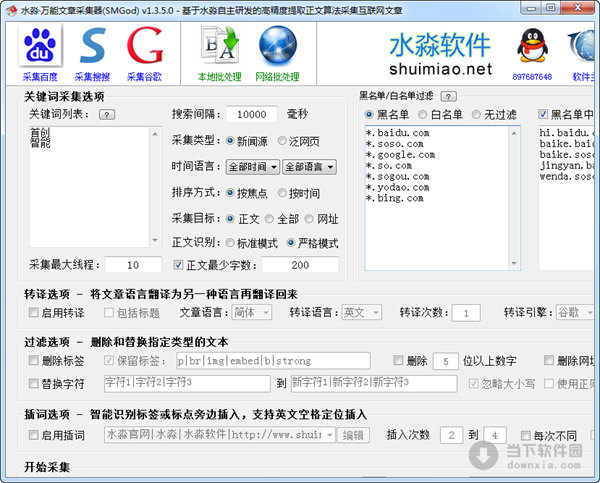Toggle the 删除网址 checkbox
This screenshot has height=483, width=600.
[x=549, y=360]
